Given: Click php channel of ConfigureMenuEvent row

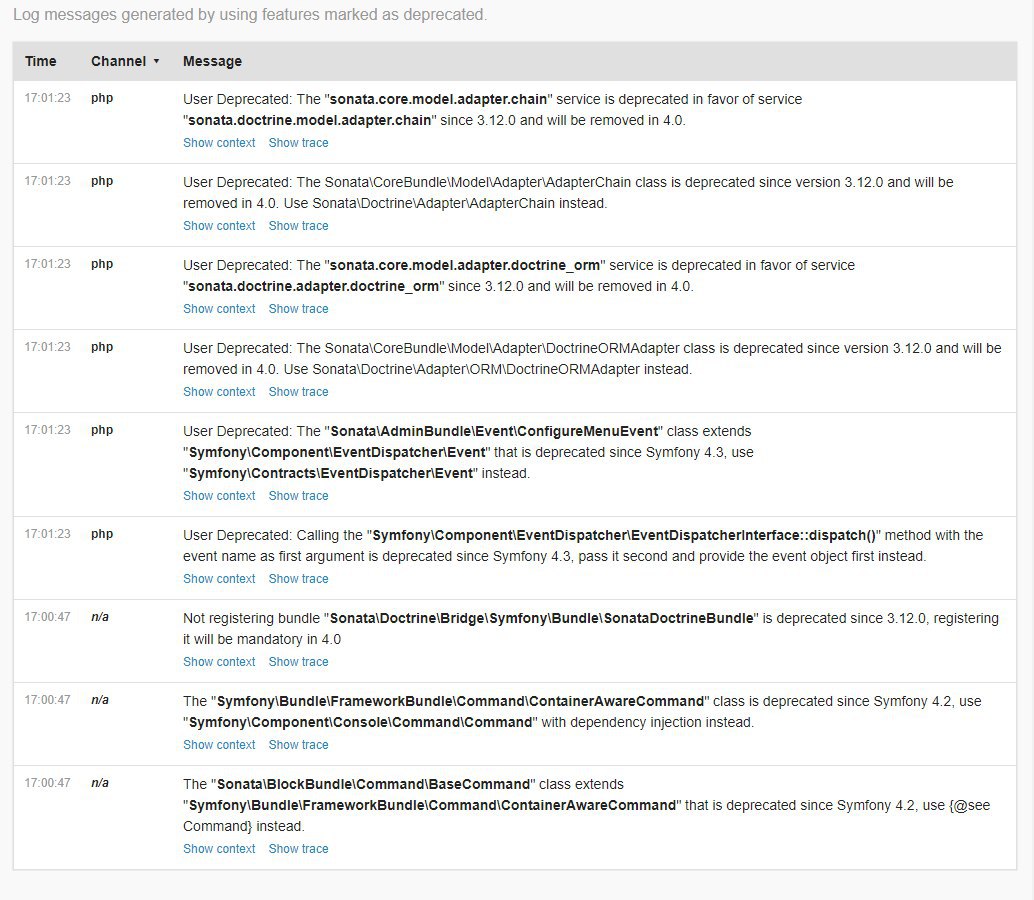Looking at the screenshot, I should pyautogui.click(x=102, y=430).
